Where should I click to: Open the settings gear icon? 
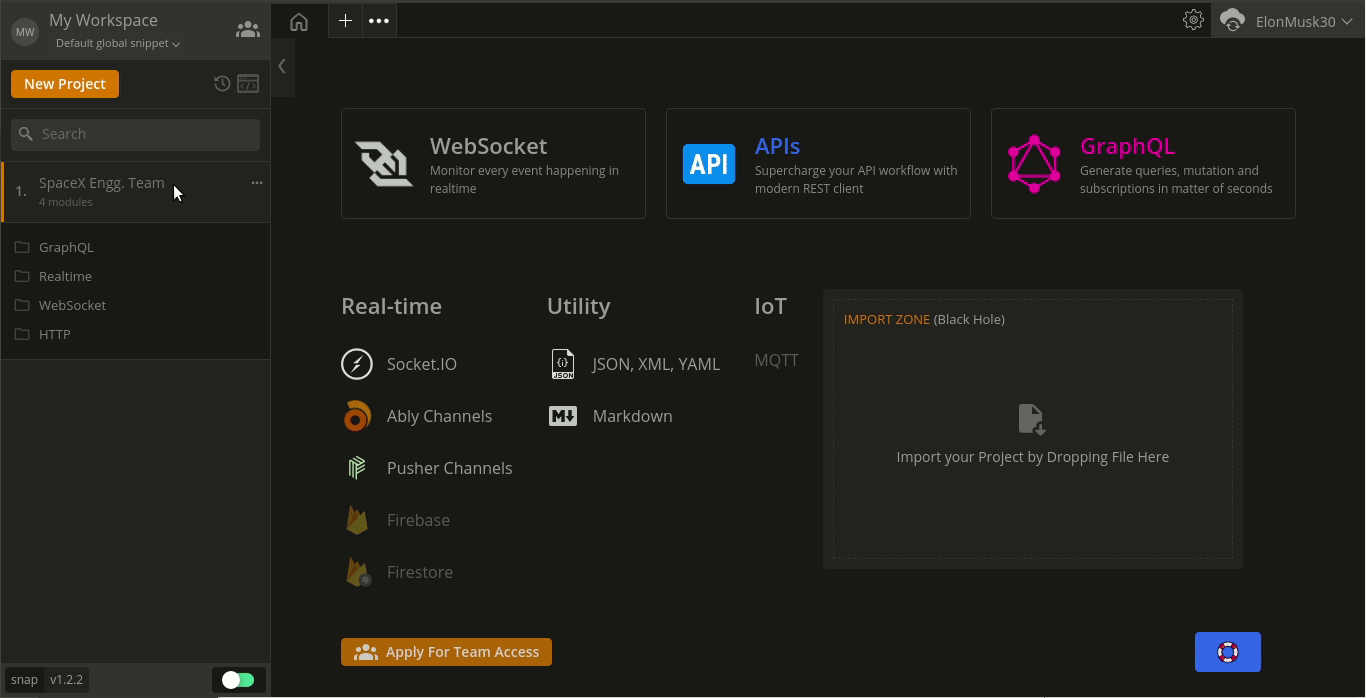(1193, 20)
